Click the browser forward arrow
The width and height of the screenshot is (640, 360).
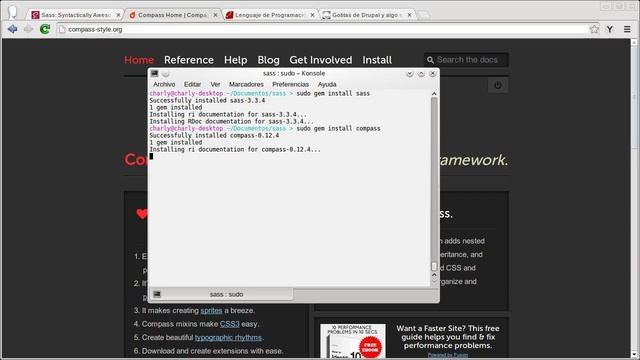click(x=28, y=29)
